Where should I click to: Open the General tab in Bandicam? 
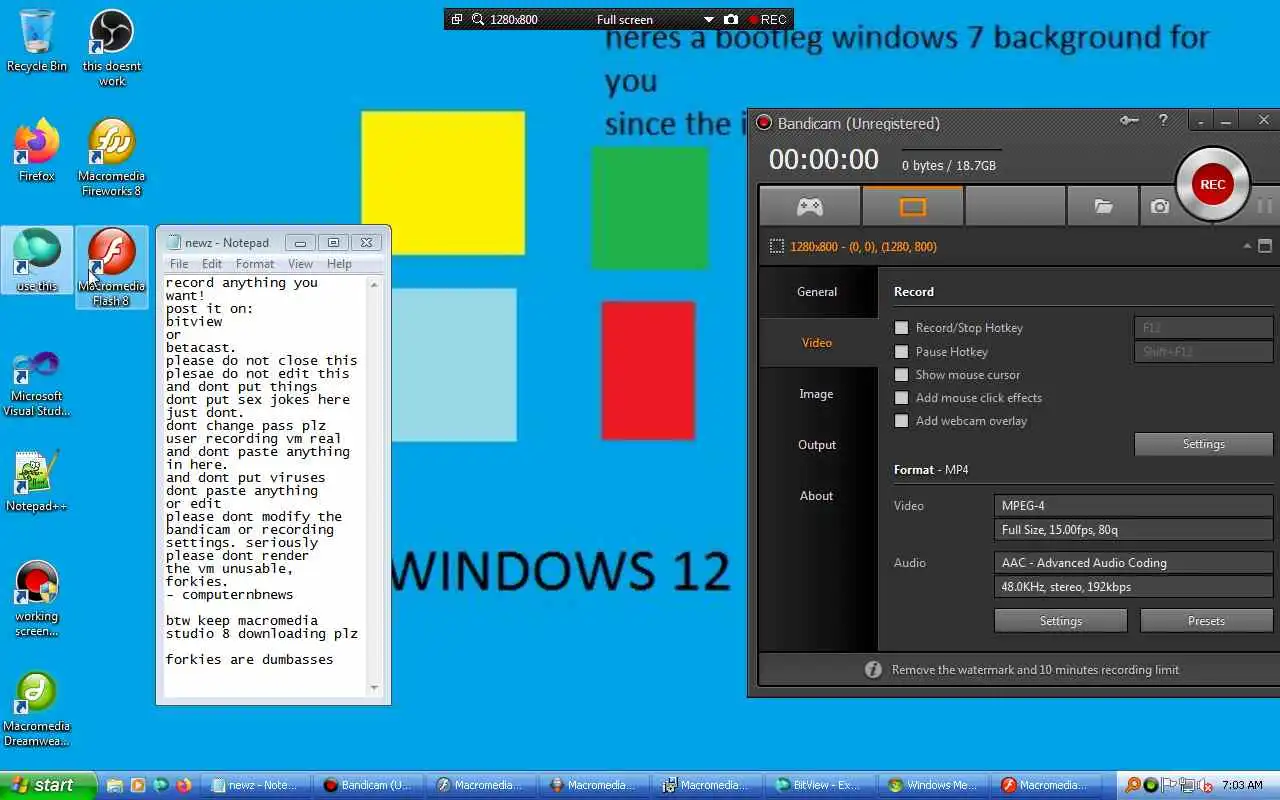(817, 292)
